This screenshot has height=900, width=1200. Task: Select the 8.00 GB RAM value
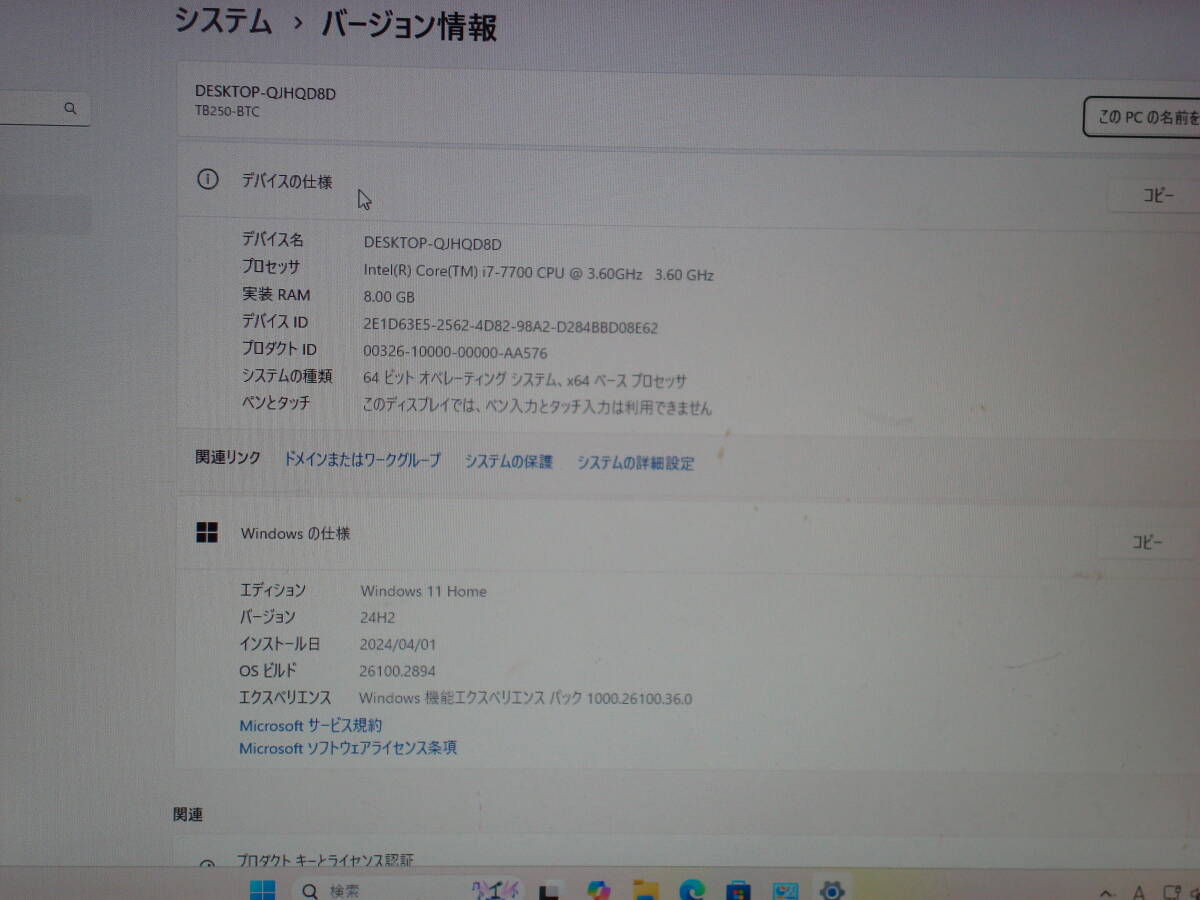388,297
